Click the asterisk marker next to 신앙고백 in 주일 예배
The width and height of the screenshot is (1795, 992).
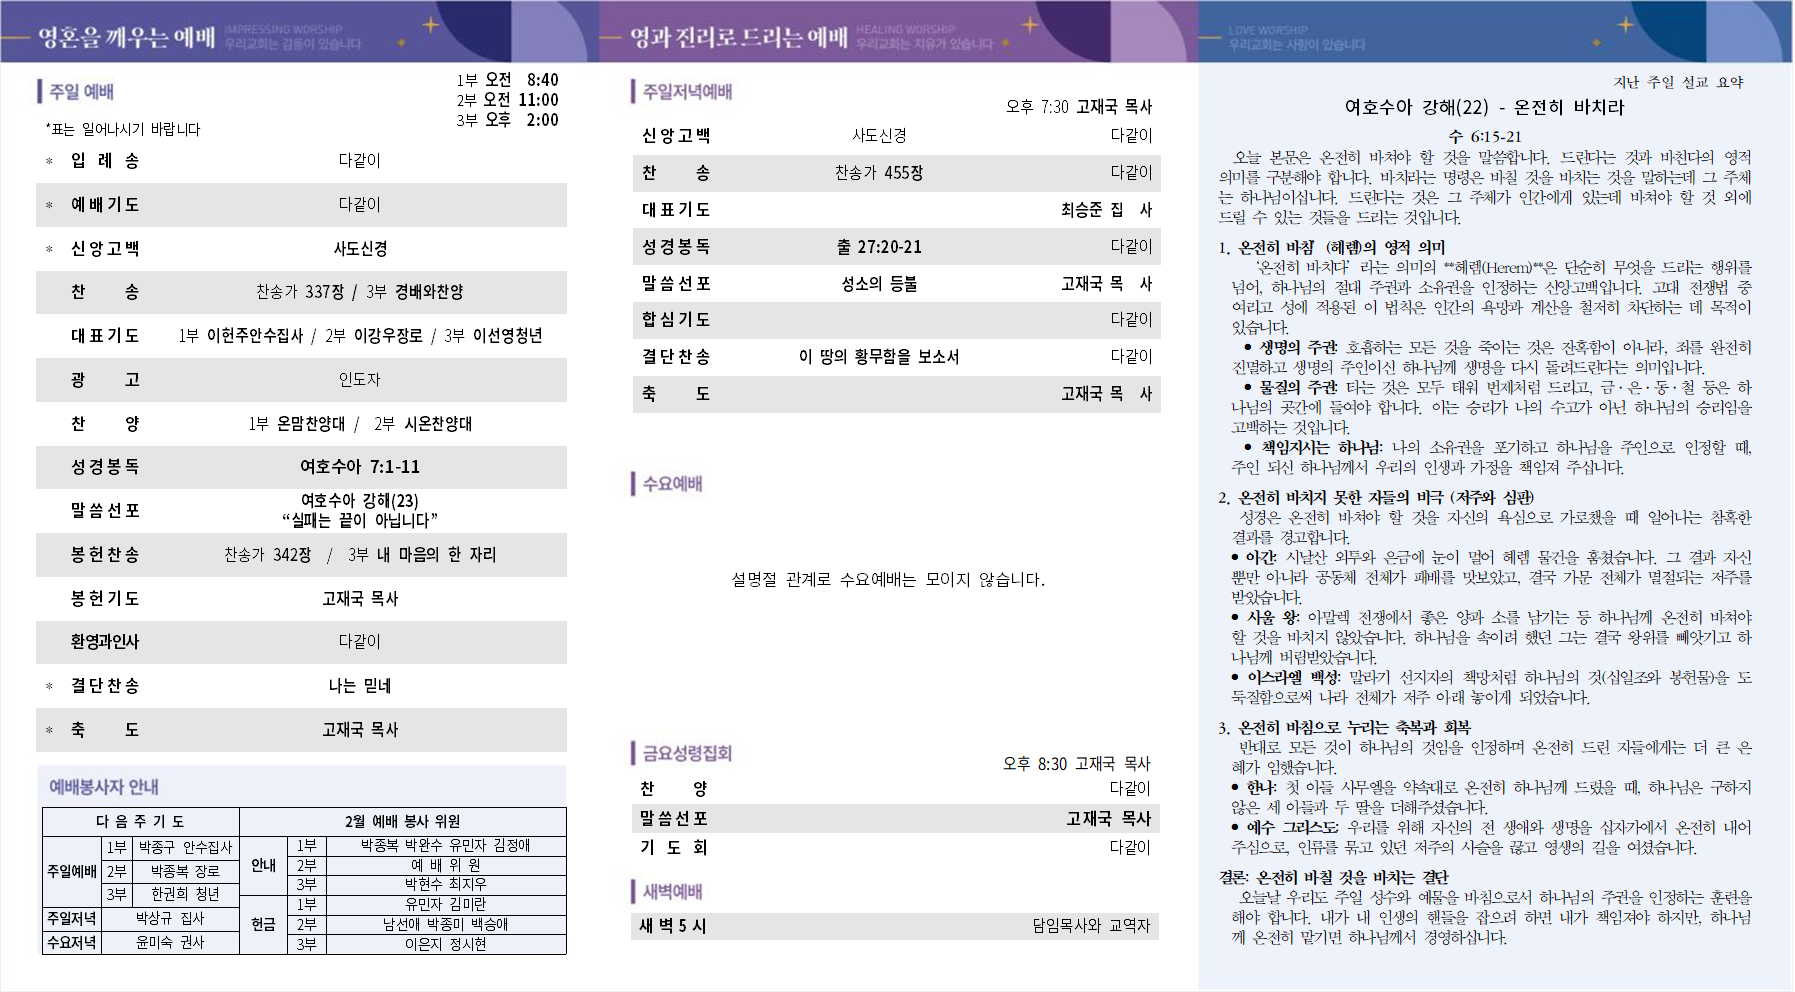(x=49, y=250)
